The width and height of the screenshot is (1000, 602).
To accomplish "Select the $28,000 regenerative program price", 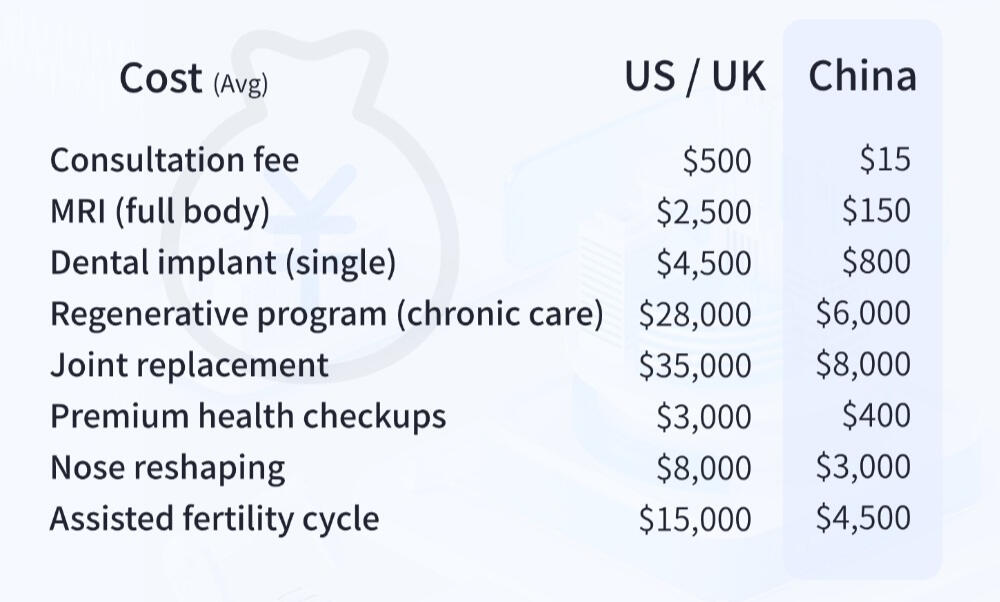I will pos(695,314).
